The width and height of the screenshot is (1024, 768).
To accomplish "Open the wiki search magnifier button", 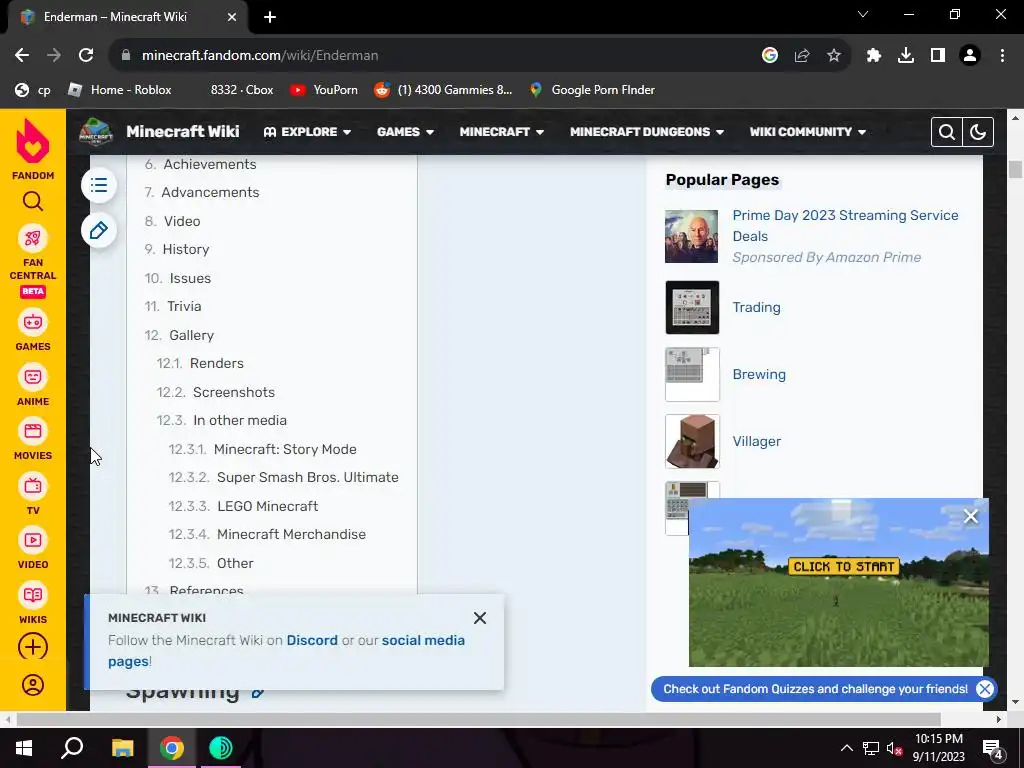I will pyautogui.click(x=946, y=132).
